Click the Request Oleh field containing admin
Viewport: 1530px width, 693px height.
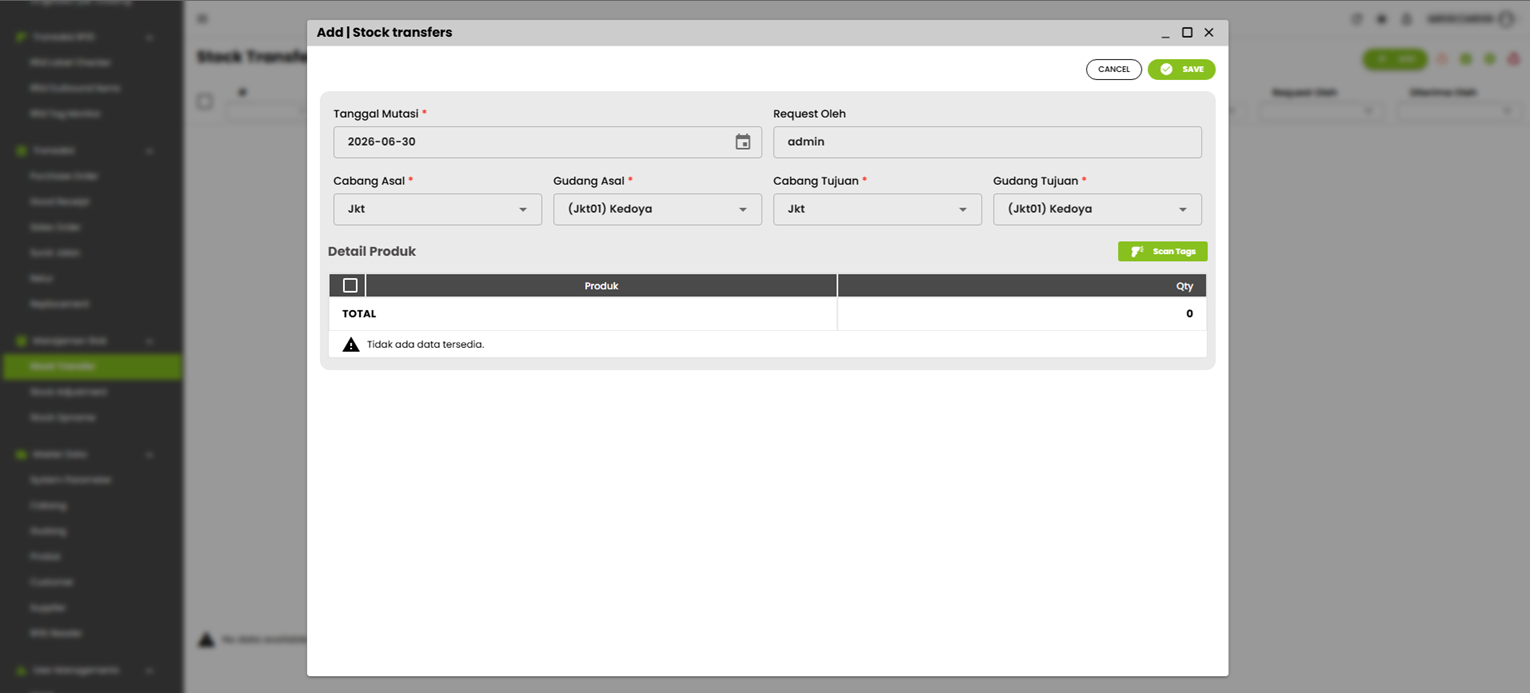(x=988, y=142)
